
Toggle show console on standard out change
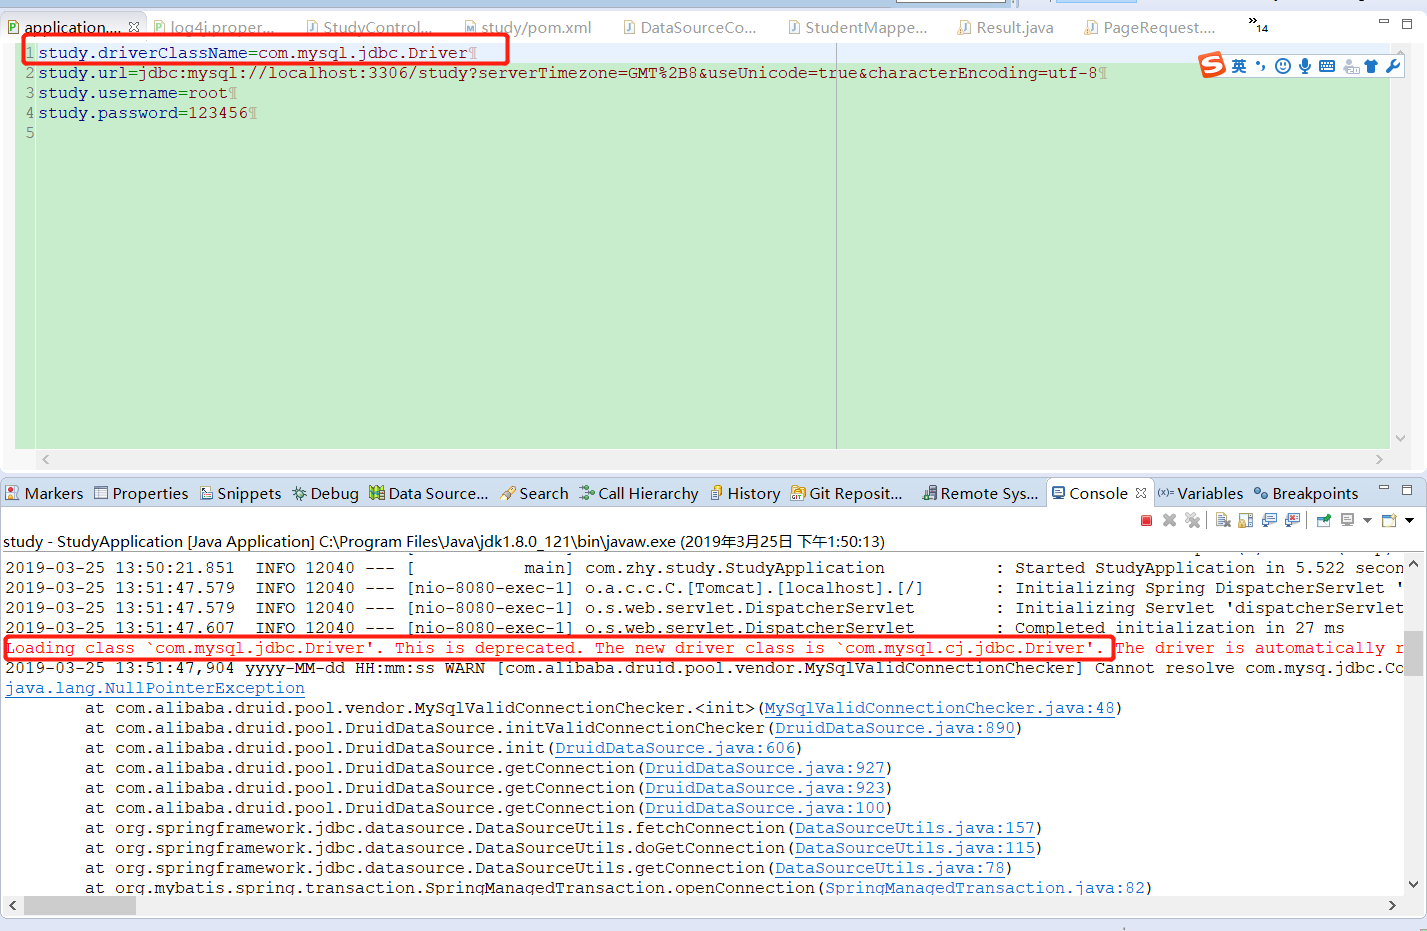[x=1269, y=520]
